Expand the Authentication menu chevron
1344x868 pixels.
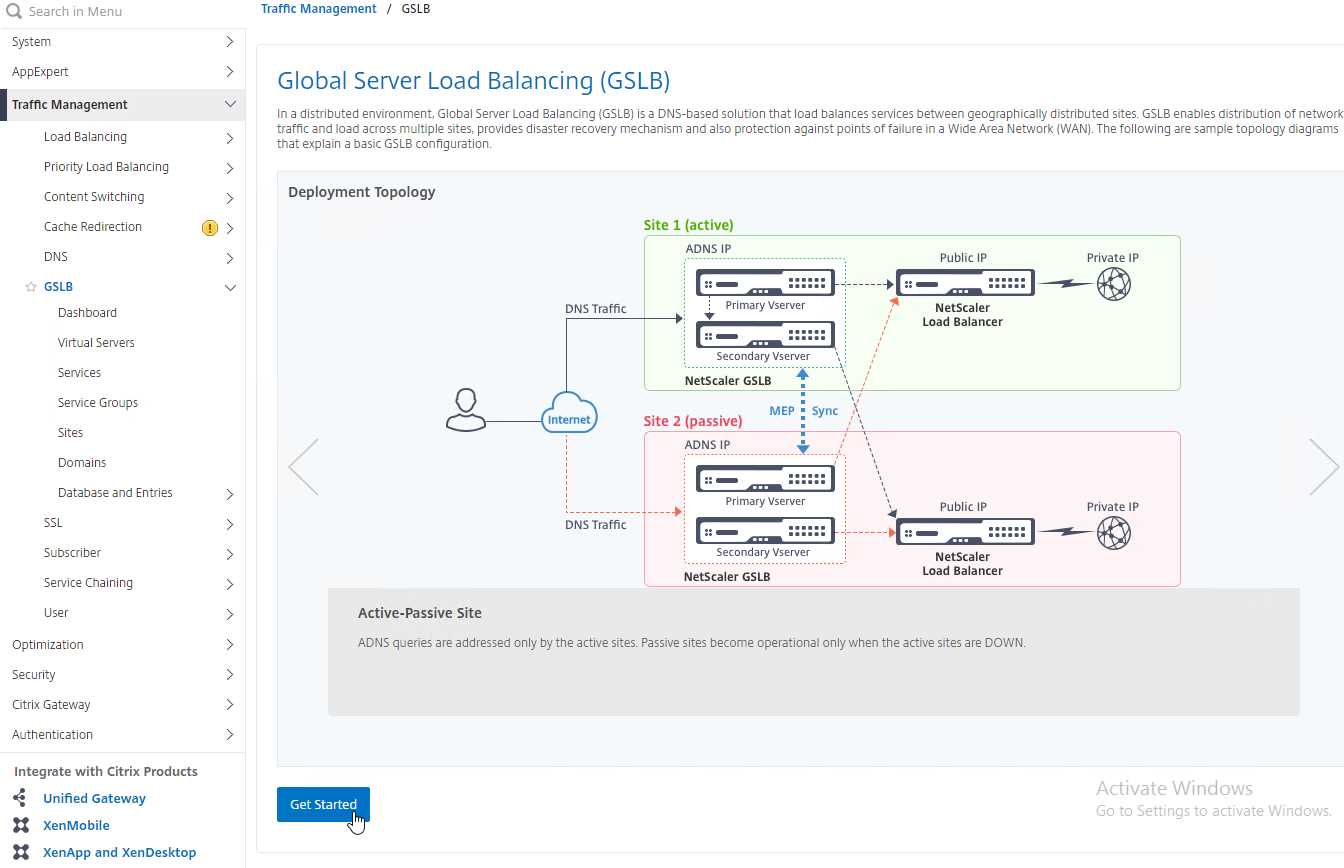[229, 735]
